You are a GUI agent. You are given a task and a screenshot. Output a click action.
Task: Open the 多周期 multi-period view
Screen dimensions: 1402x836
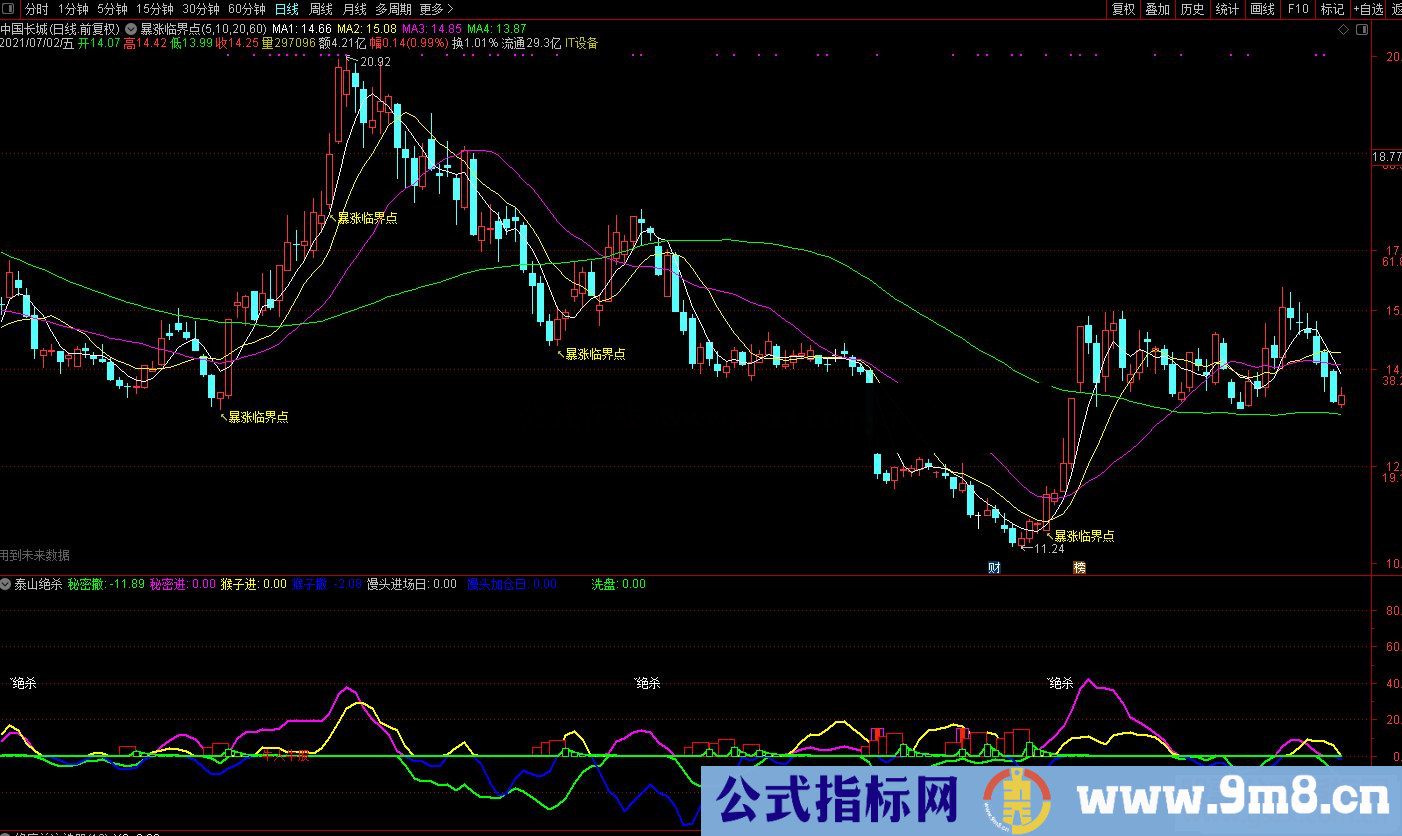pos(394,9)
